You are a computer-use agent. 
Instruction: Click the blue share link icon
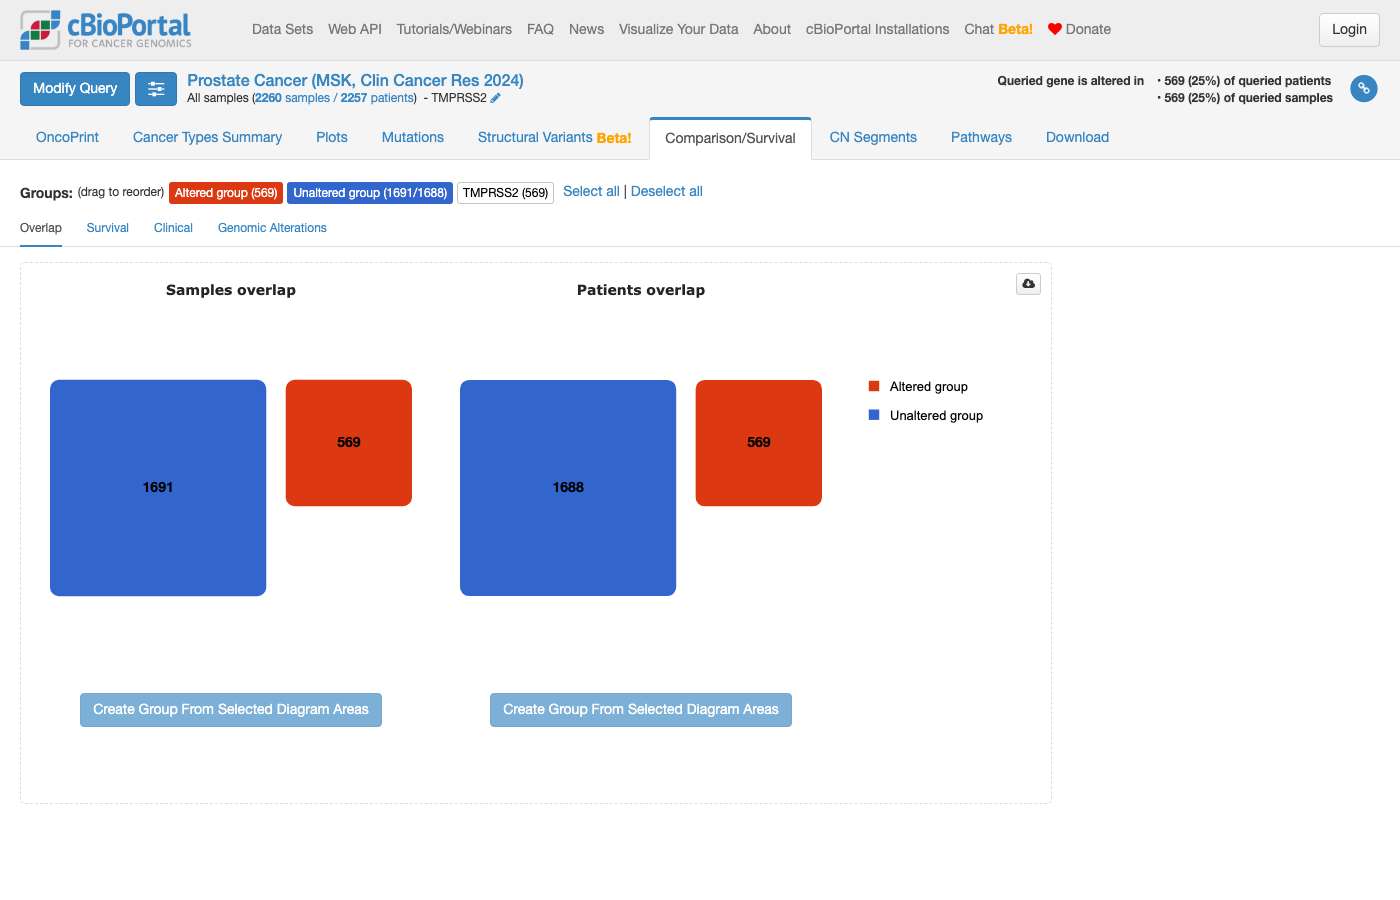(1363, 89)
